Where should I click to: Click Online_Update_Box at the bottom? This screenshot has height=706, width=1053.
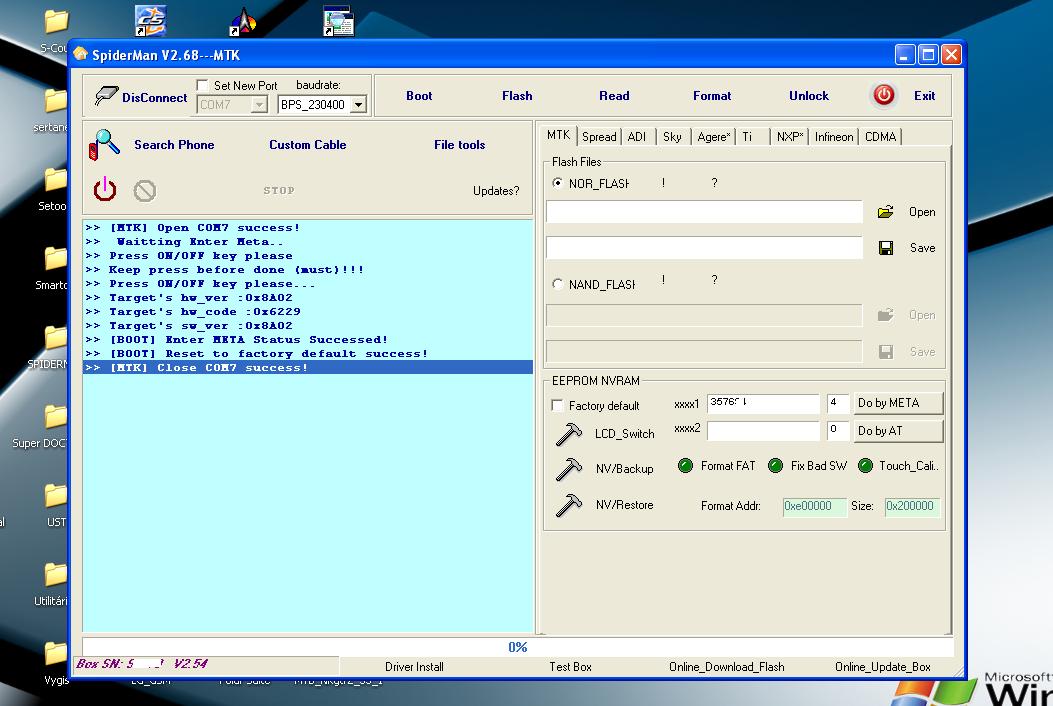(x=882, y=667)
